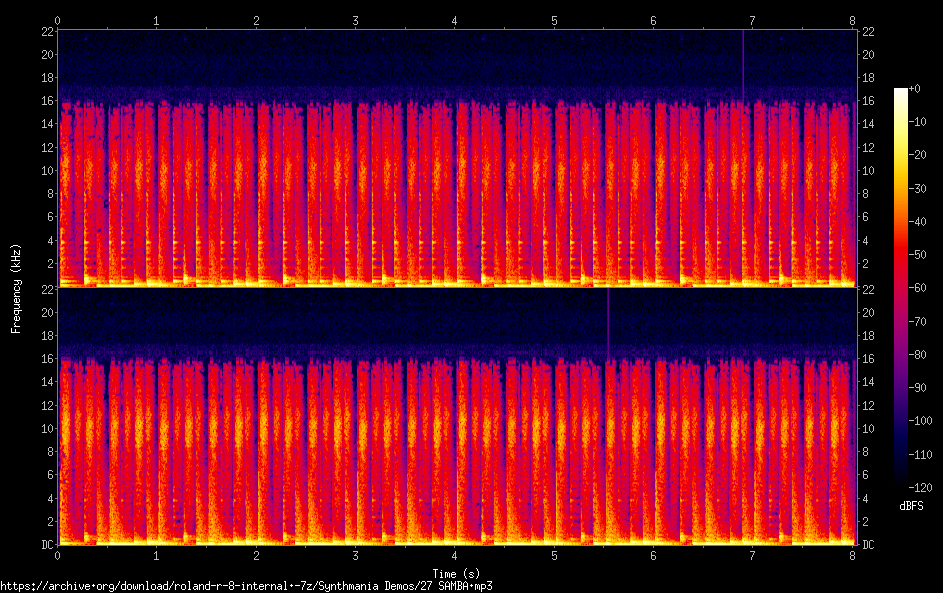Click the "5" tick on the bottom time axis

tap(554, 556)
